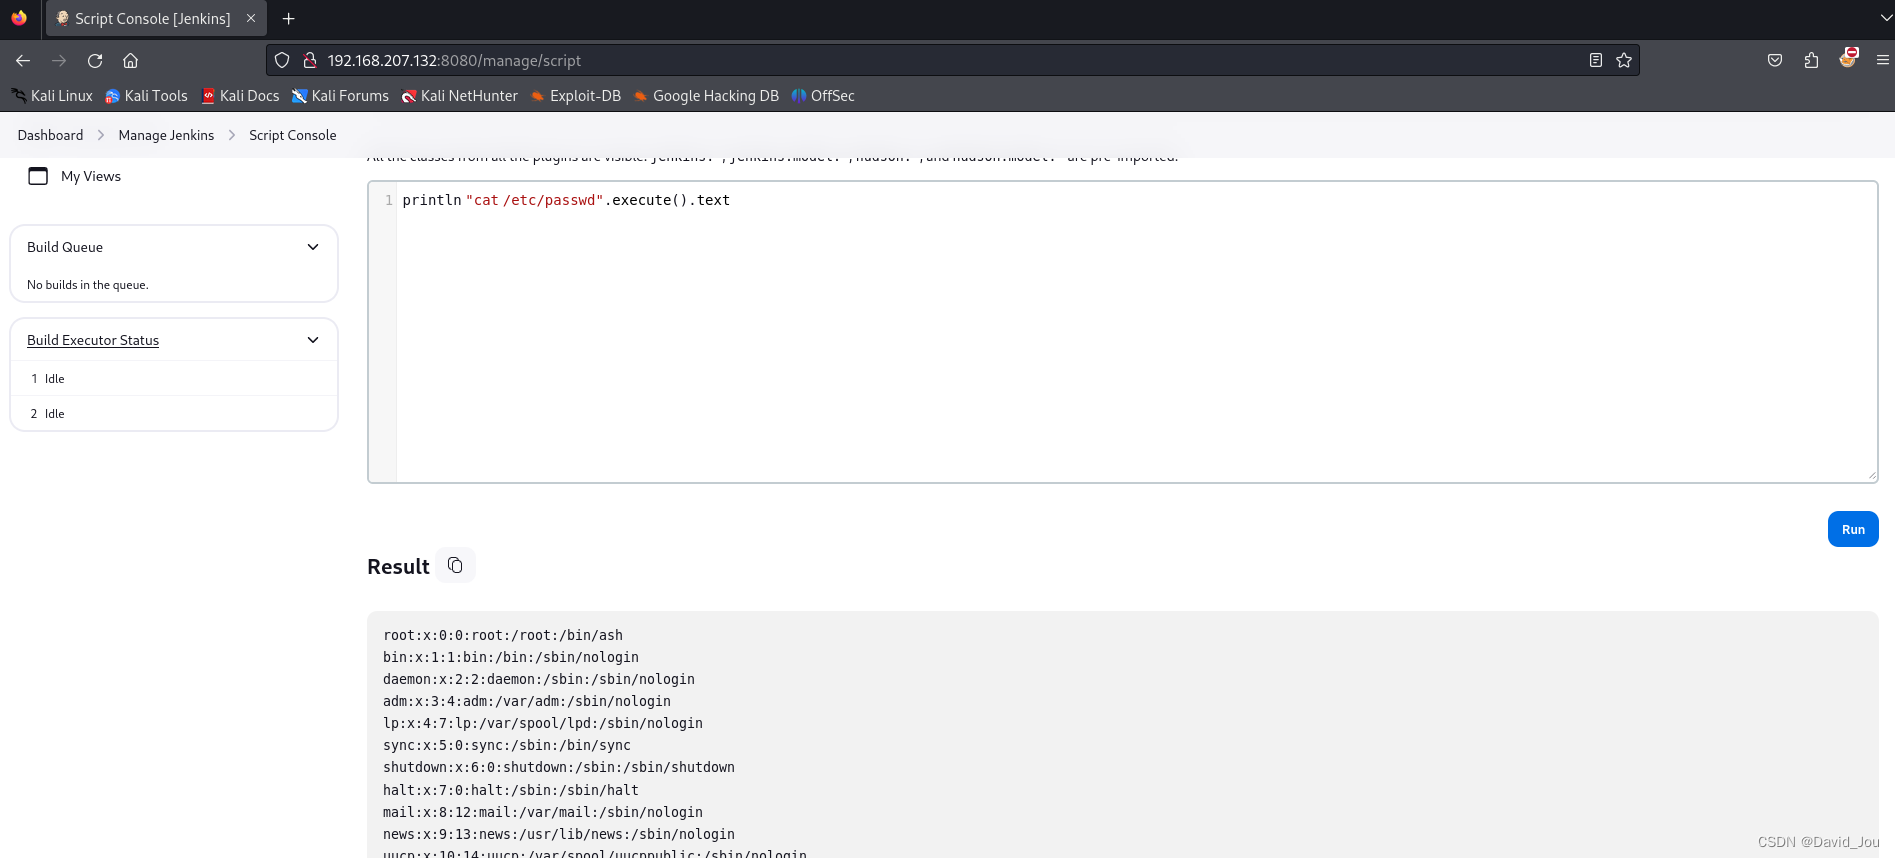This screenshot has height=858, width=1895.
Task: Click the browser Back arrow
Action: click(x=23, y=61)
